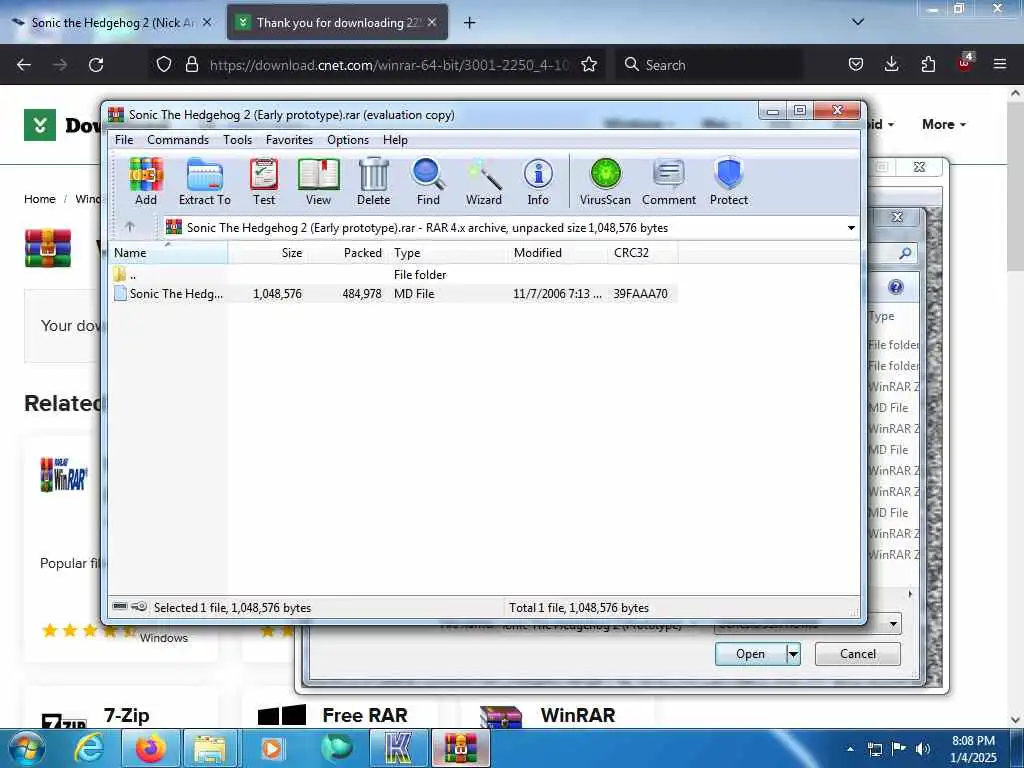The height and width of the screenshot is (768, 1024).
Task: Open the WinRAR File menu
Action: click(x=124, y=140)
